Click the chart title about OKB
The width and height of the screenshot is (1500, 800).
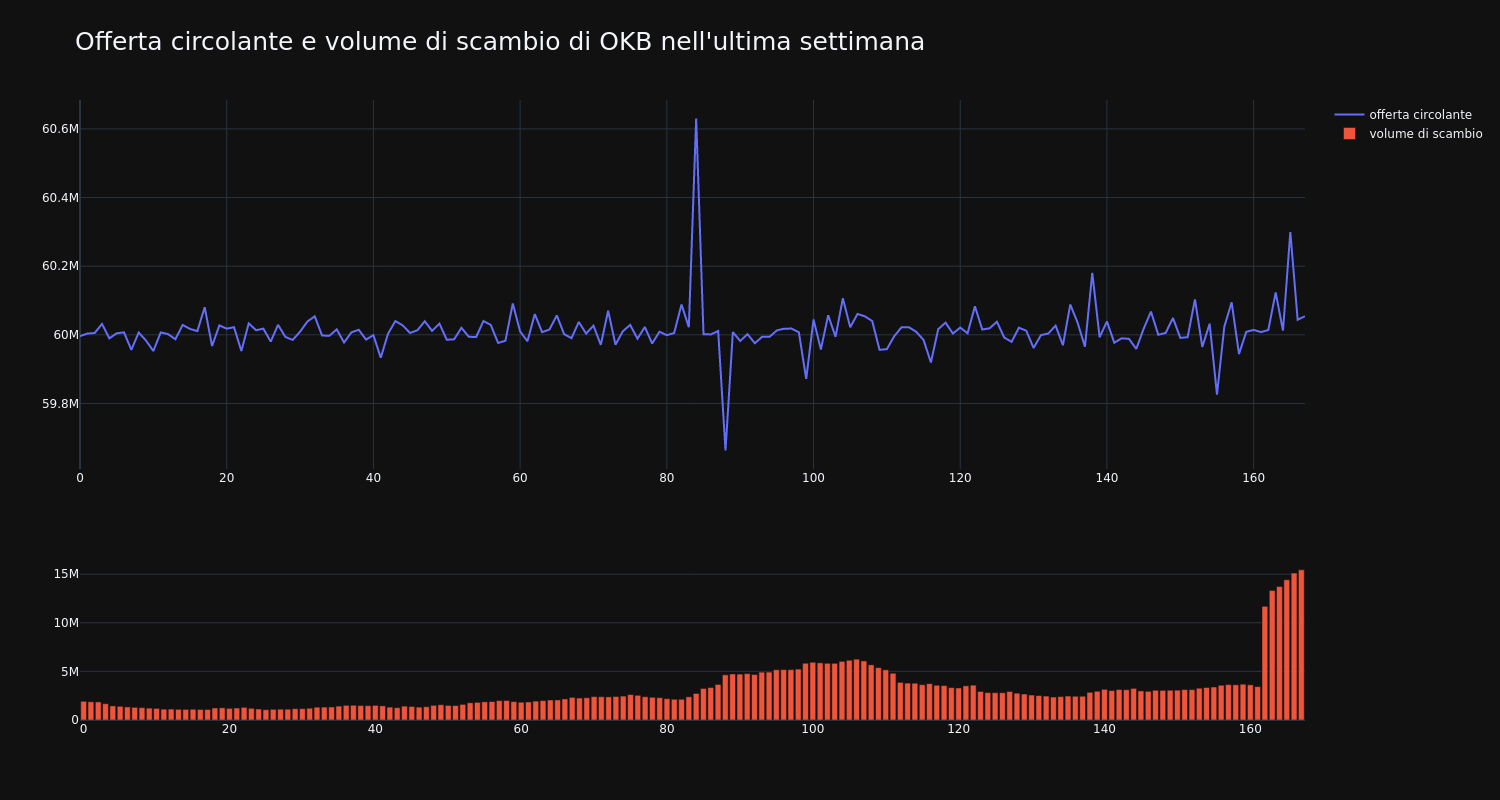[500, 42]
